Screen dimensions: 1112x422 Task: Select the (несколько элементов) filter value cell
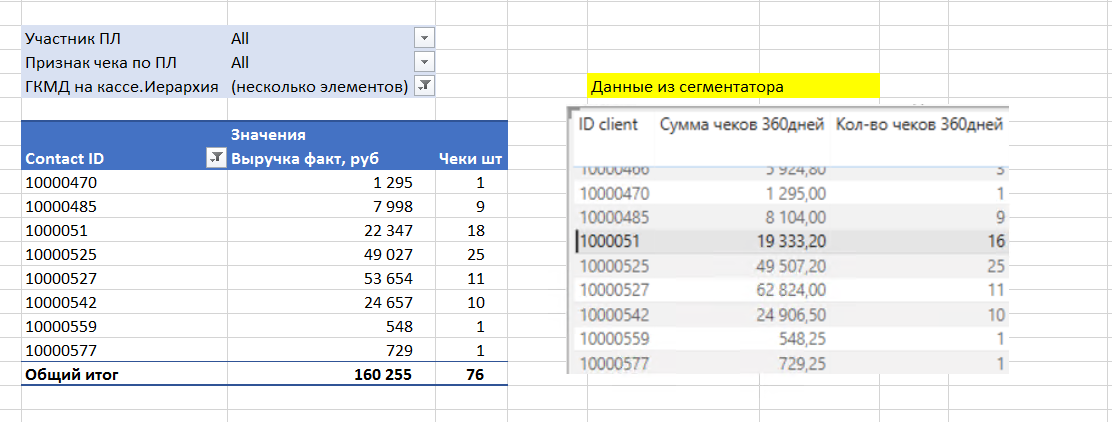[317, 86]
